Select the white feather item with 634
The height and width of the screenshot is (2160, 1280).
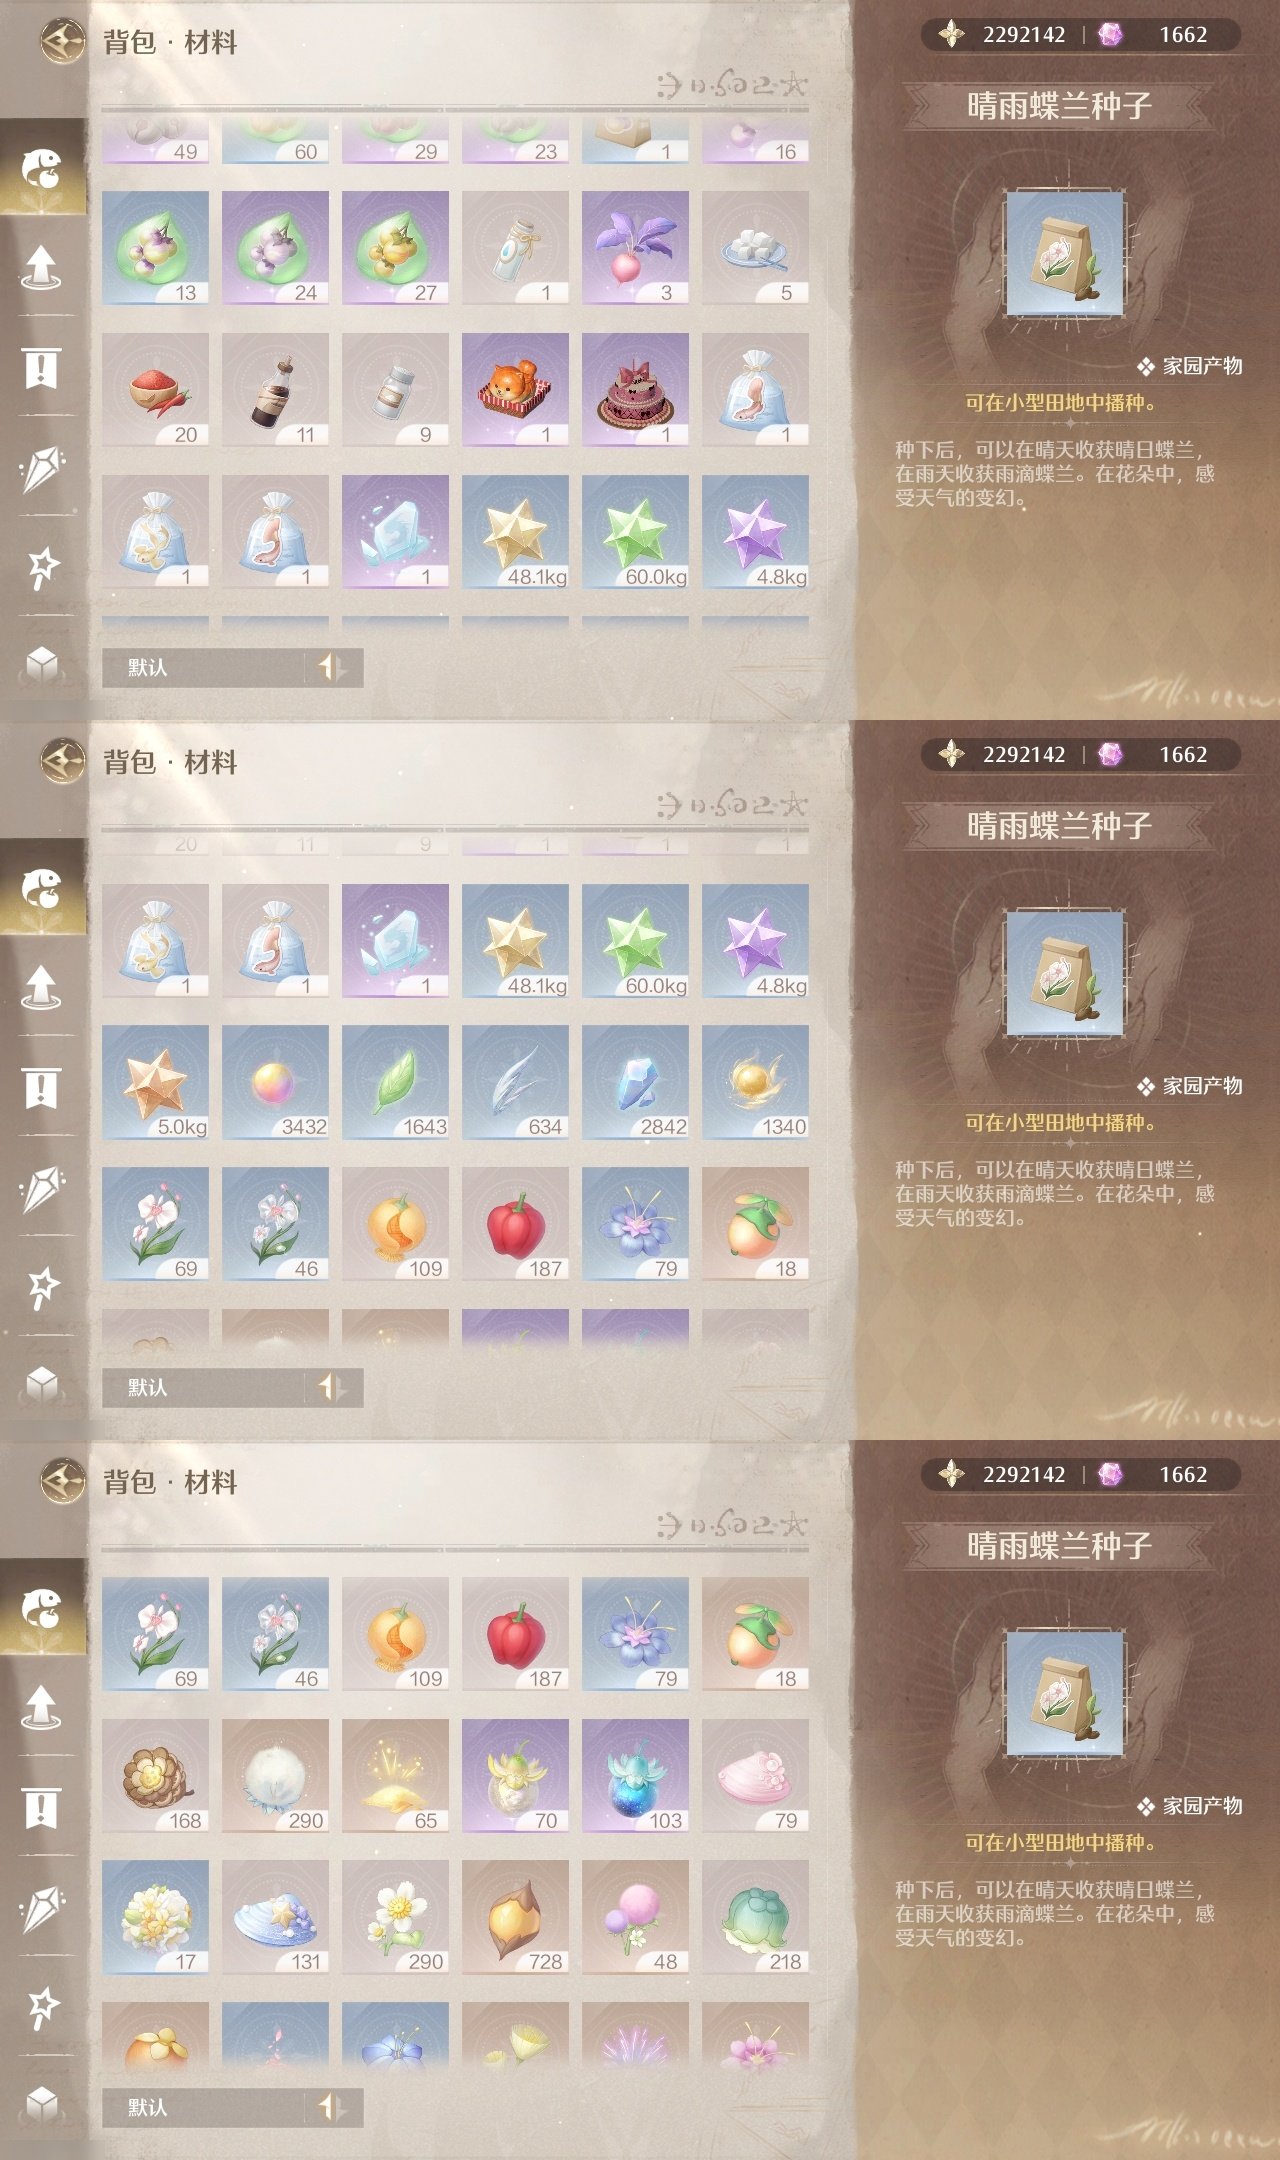515,1082
